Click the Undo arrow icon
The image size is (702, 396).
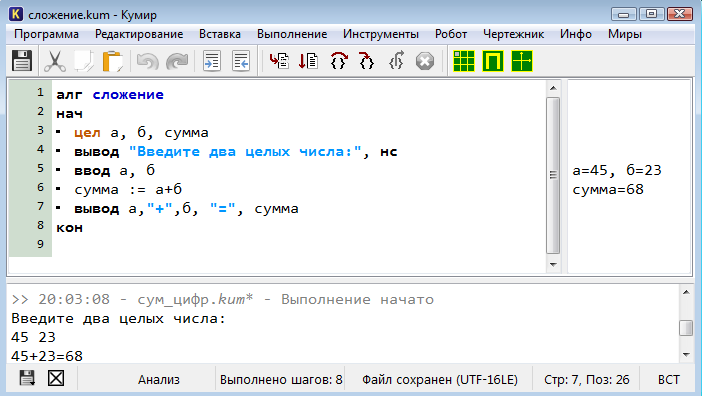coord(147,61)
